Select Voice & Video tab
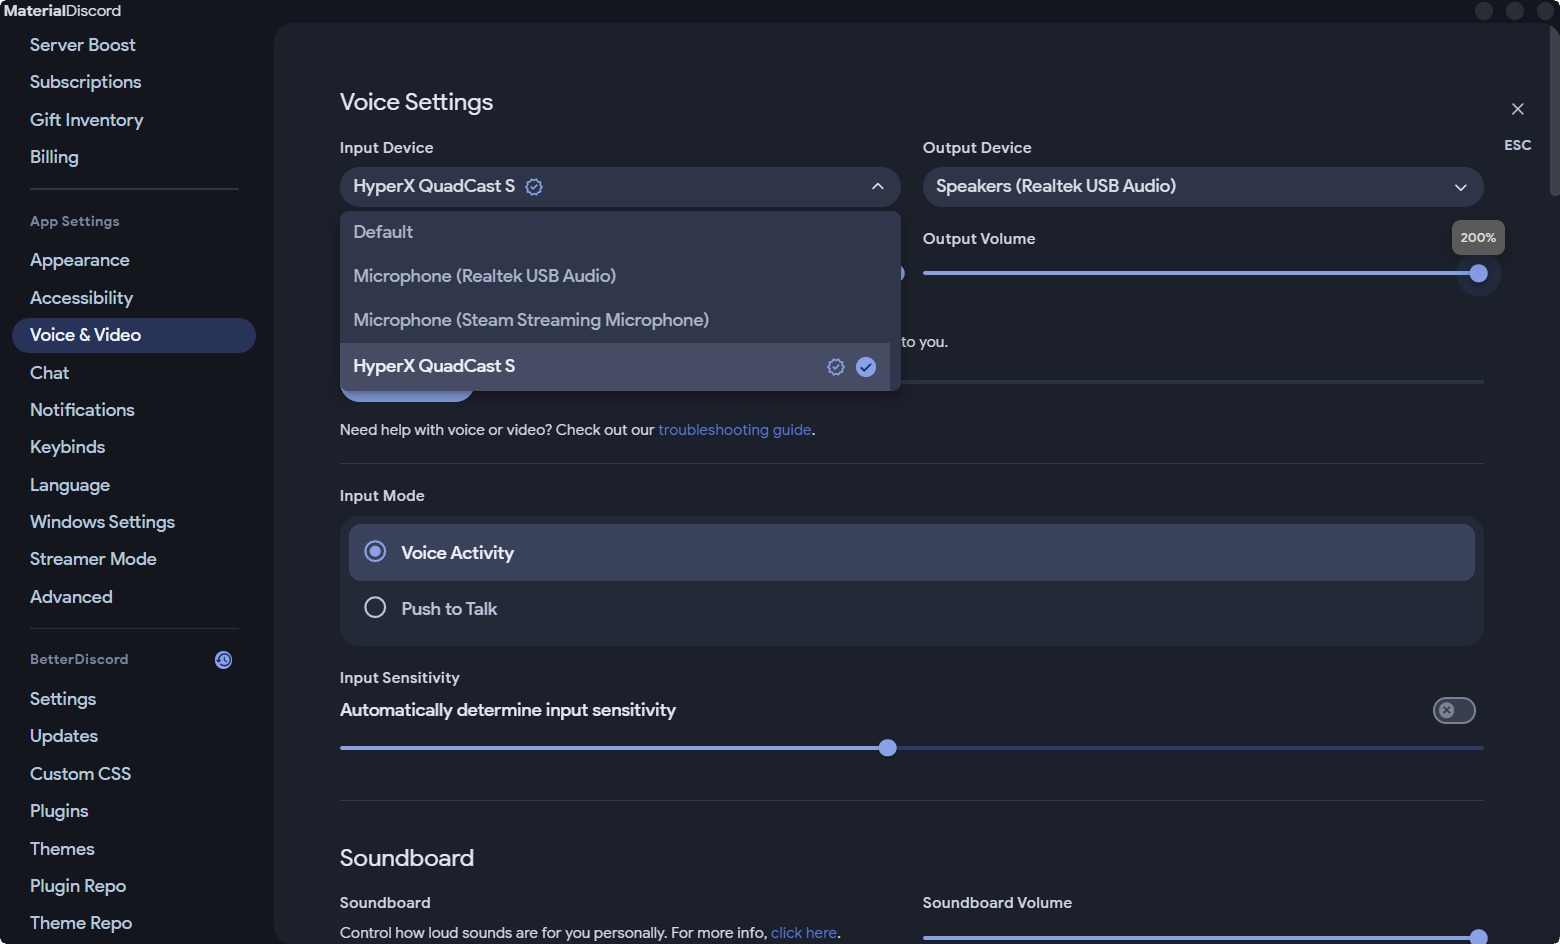Viewport: 1560px width, 944px height. (x=134, y=335)
